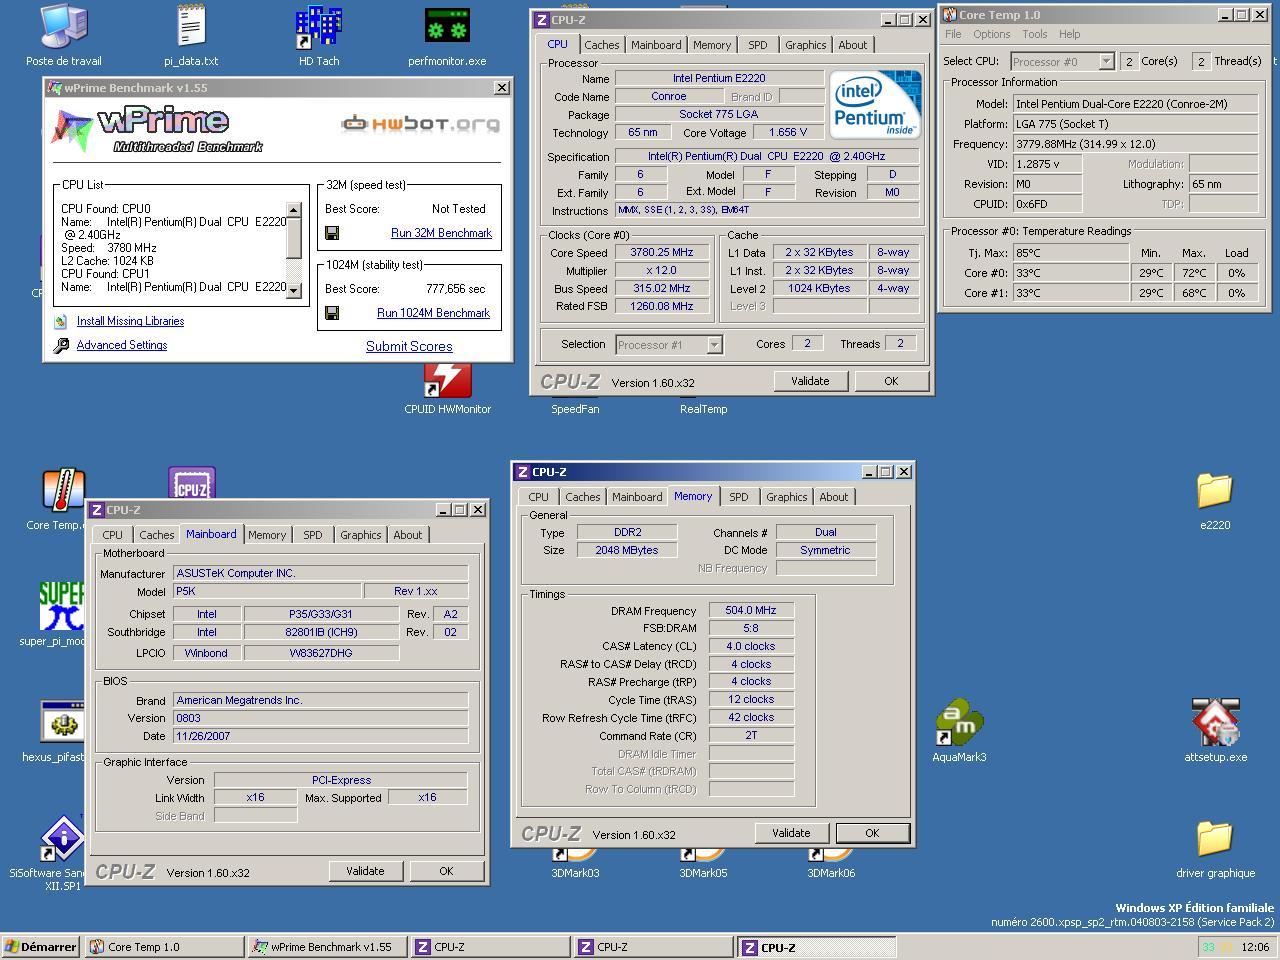Click Submit Scores link
The height and width of the screenshot is (960, 1280).
[409, 346]
